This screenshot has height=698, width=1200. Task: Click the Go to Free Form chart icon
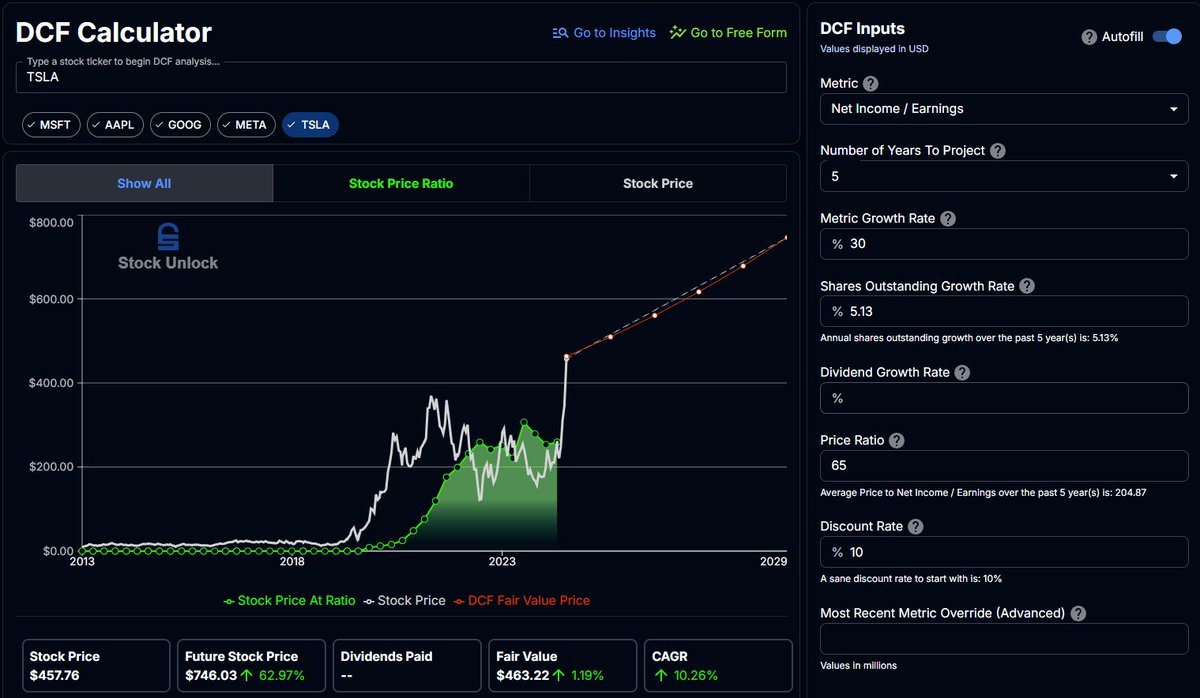pos(678,33)
